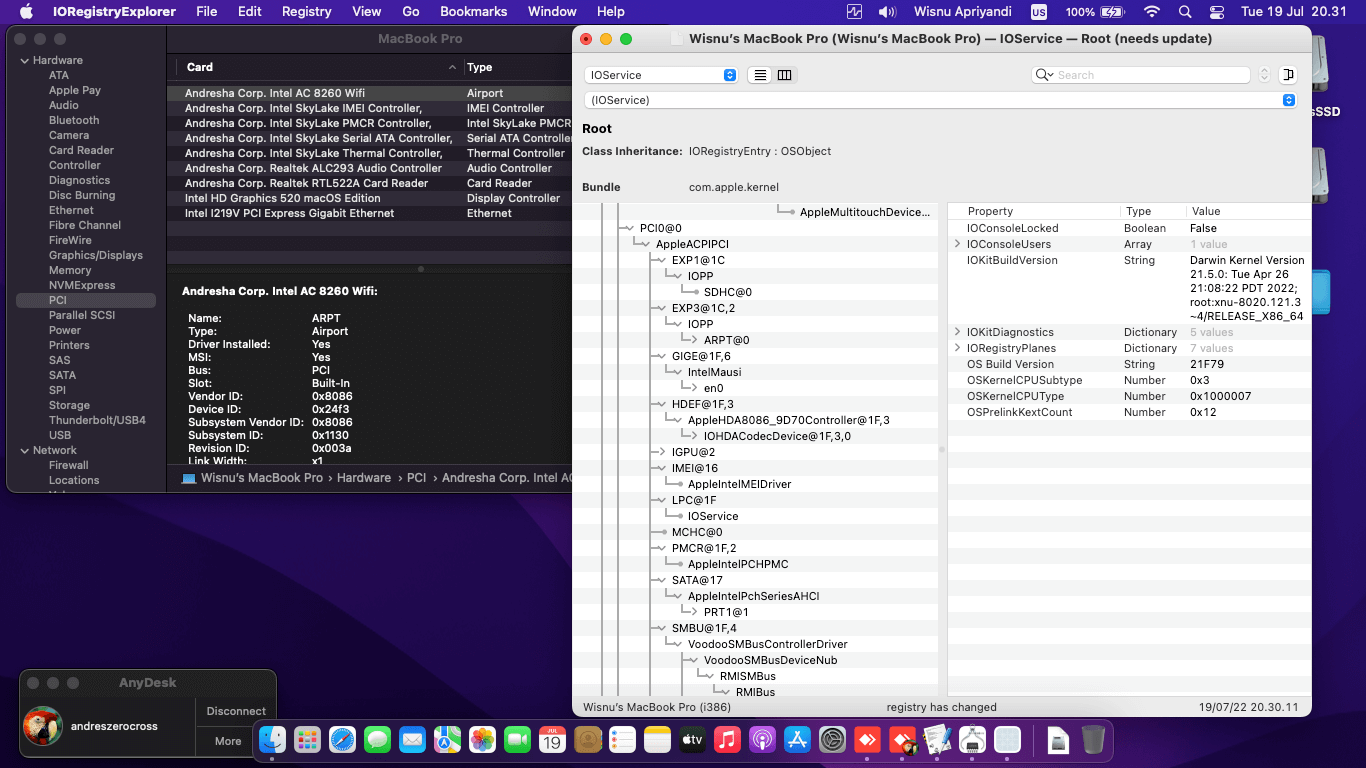Collapse the PCI0@0 tree node

[x=627, y=228]
